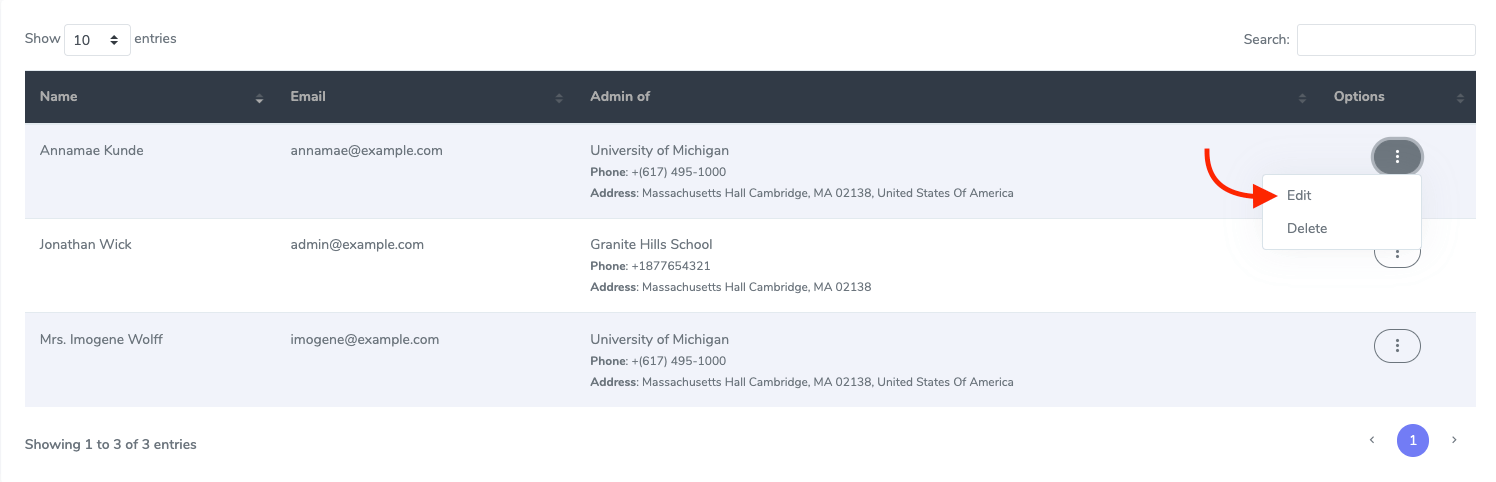Choose Delete from the options menu

(1307, 229)
